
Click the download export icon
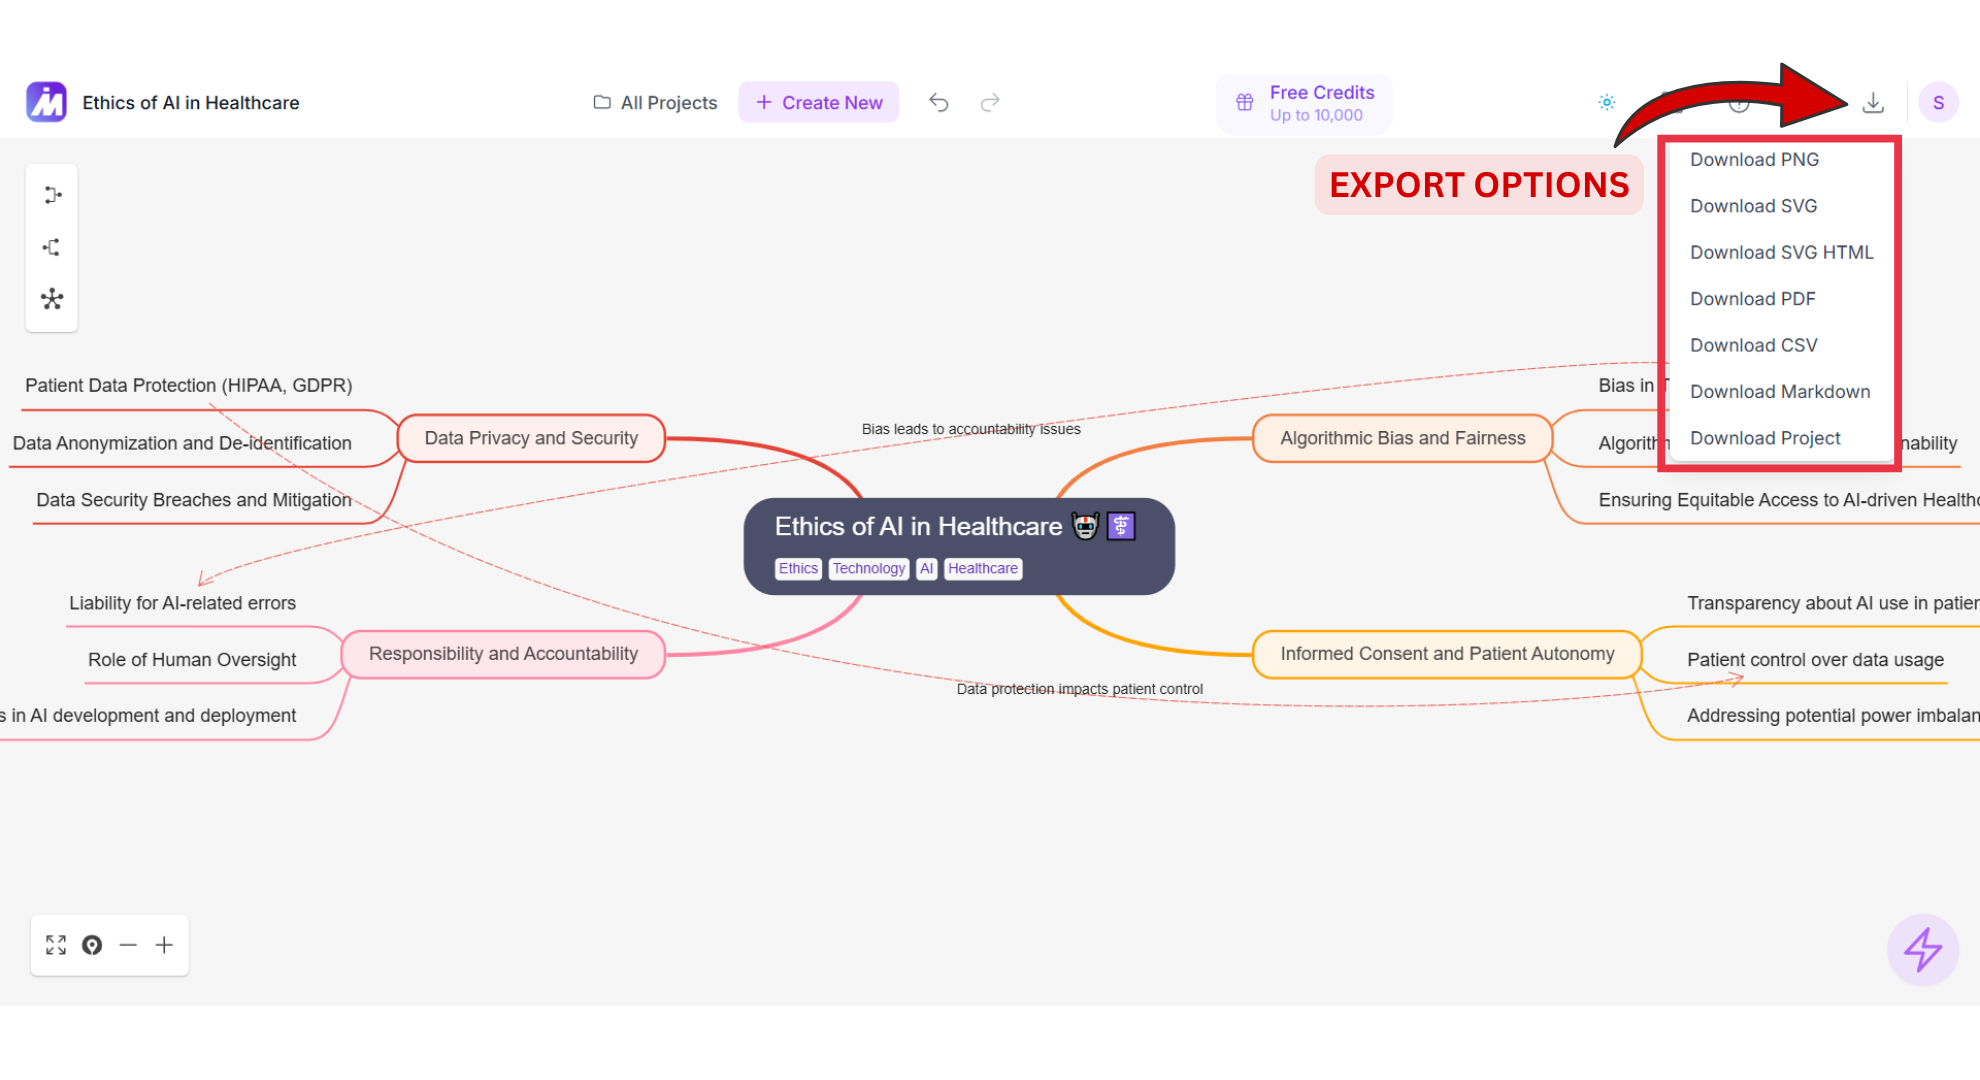tap(1873, 102)
